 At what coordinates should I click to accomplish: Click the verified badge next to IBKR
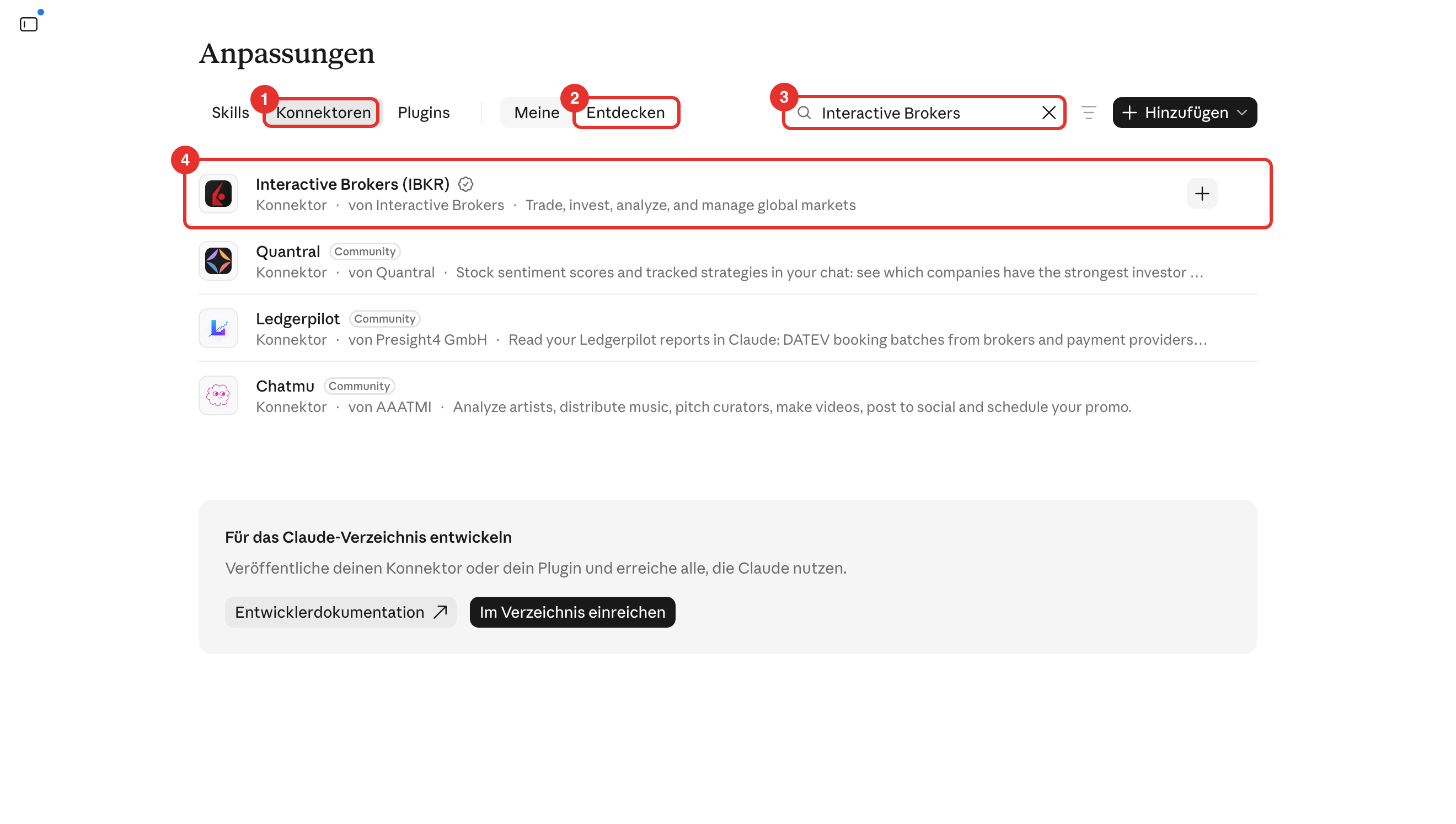pos(465,184)
